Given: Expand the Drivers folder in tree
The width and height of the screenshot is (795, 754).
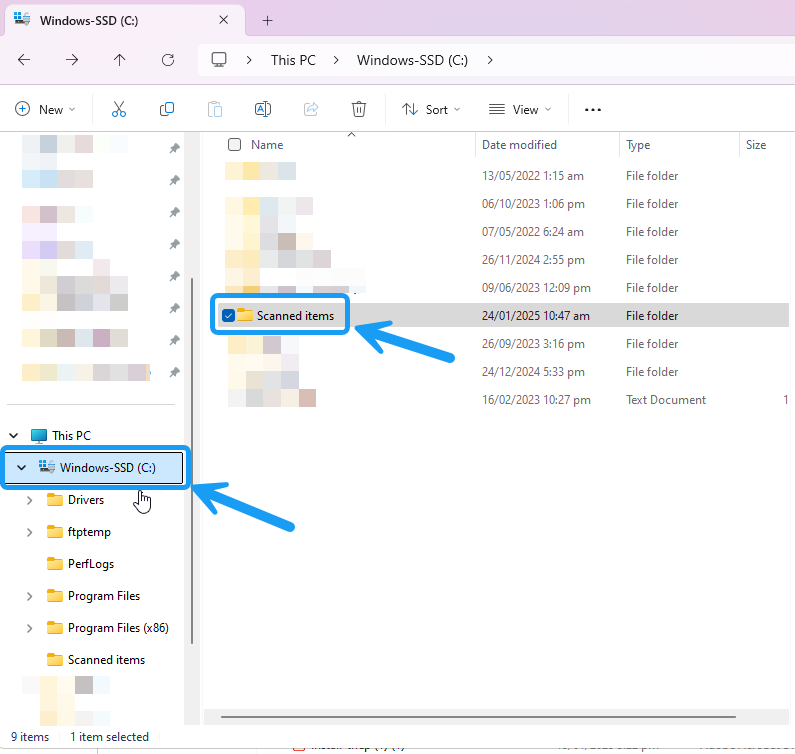Looking at the screenshot, I should click(29, 500).
